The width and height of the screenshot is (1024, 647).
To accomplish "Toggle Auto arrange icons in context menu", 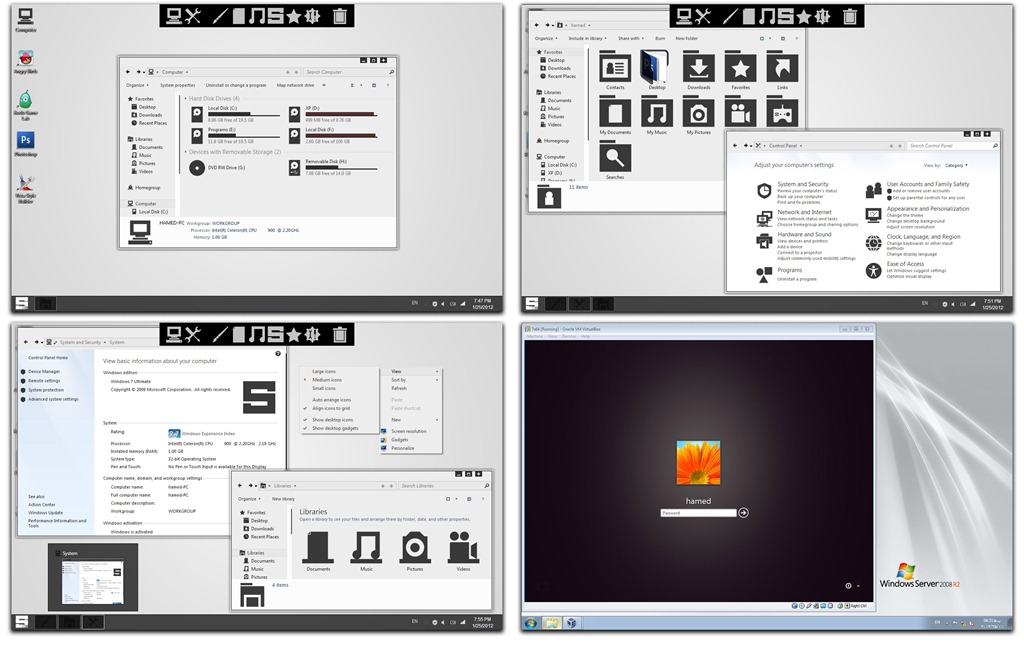I will (x=331, y=400).
